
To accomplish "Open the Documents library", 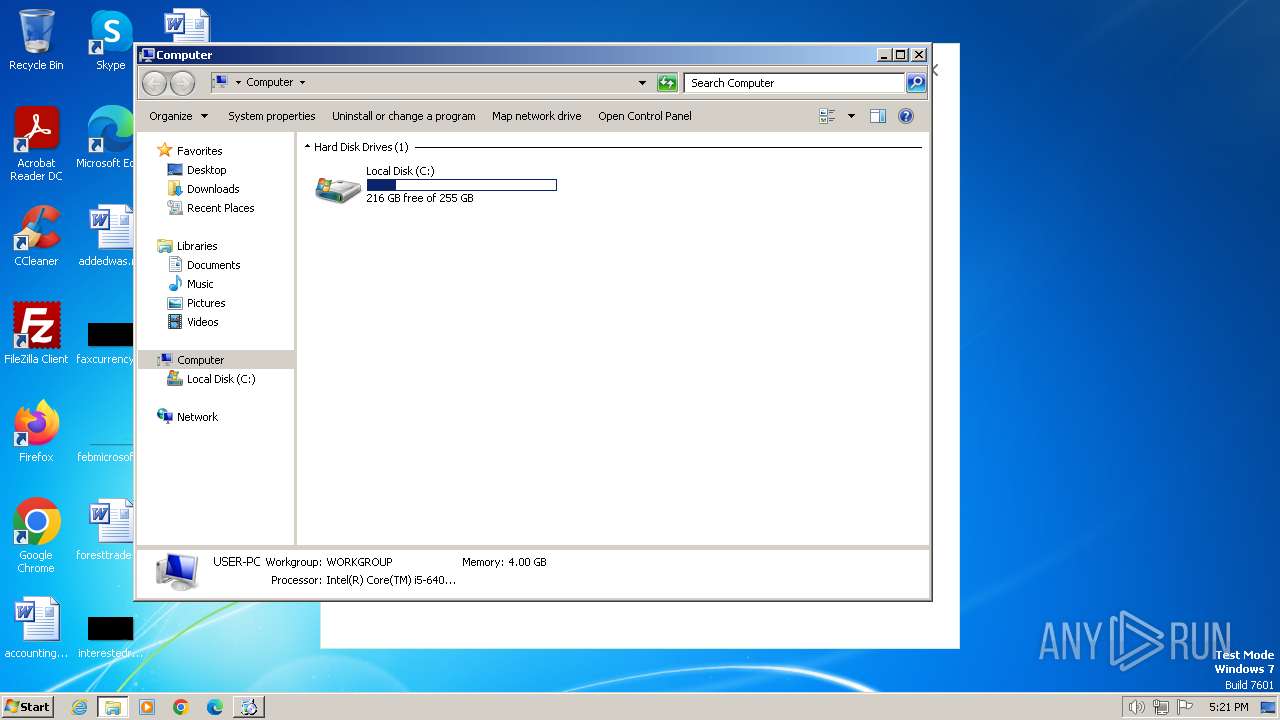I will pyautogui.click(x=213, y=265).
